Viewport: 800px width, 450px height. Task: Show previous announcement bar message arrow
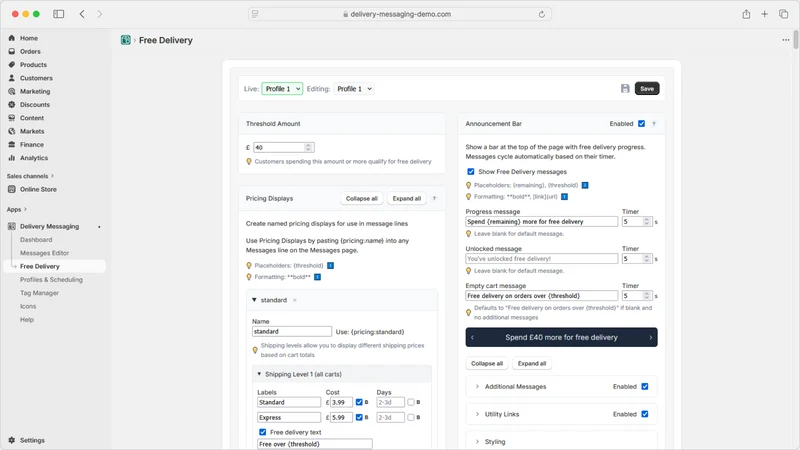pos(472,337)
